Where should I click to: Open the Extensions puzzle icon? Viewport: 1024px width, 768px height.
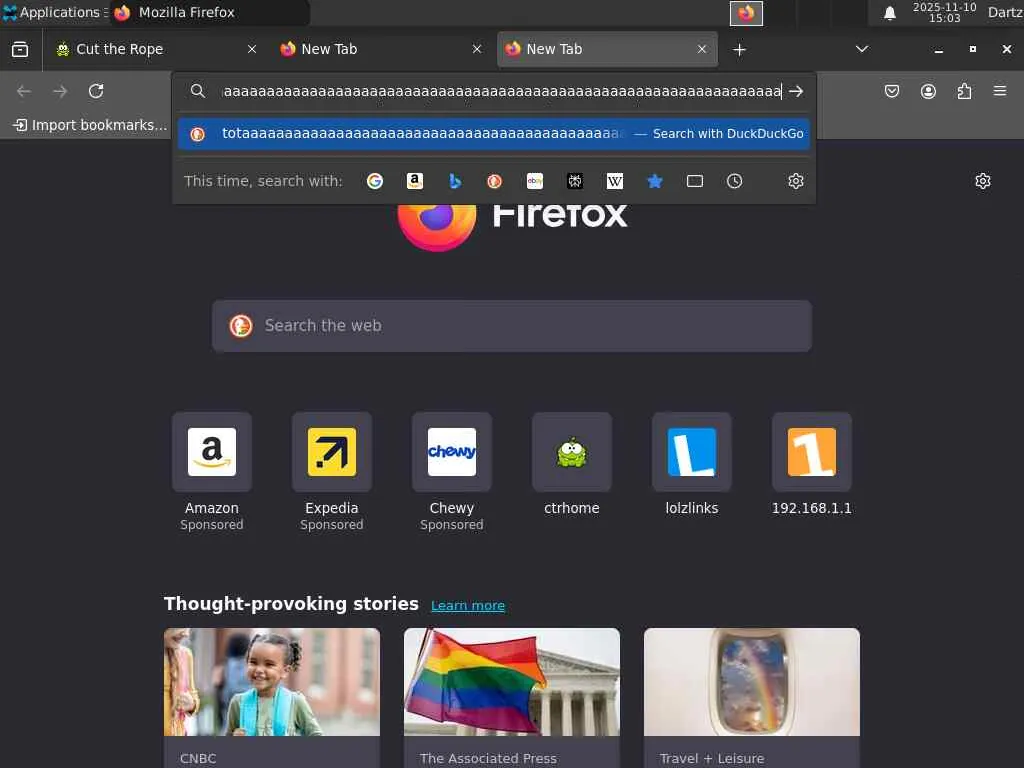point(964,91)
